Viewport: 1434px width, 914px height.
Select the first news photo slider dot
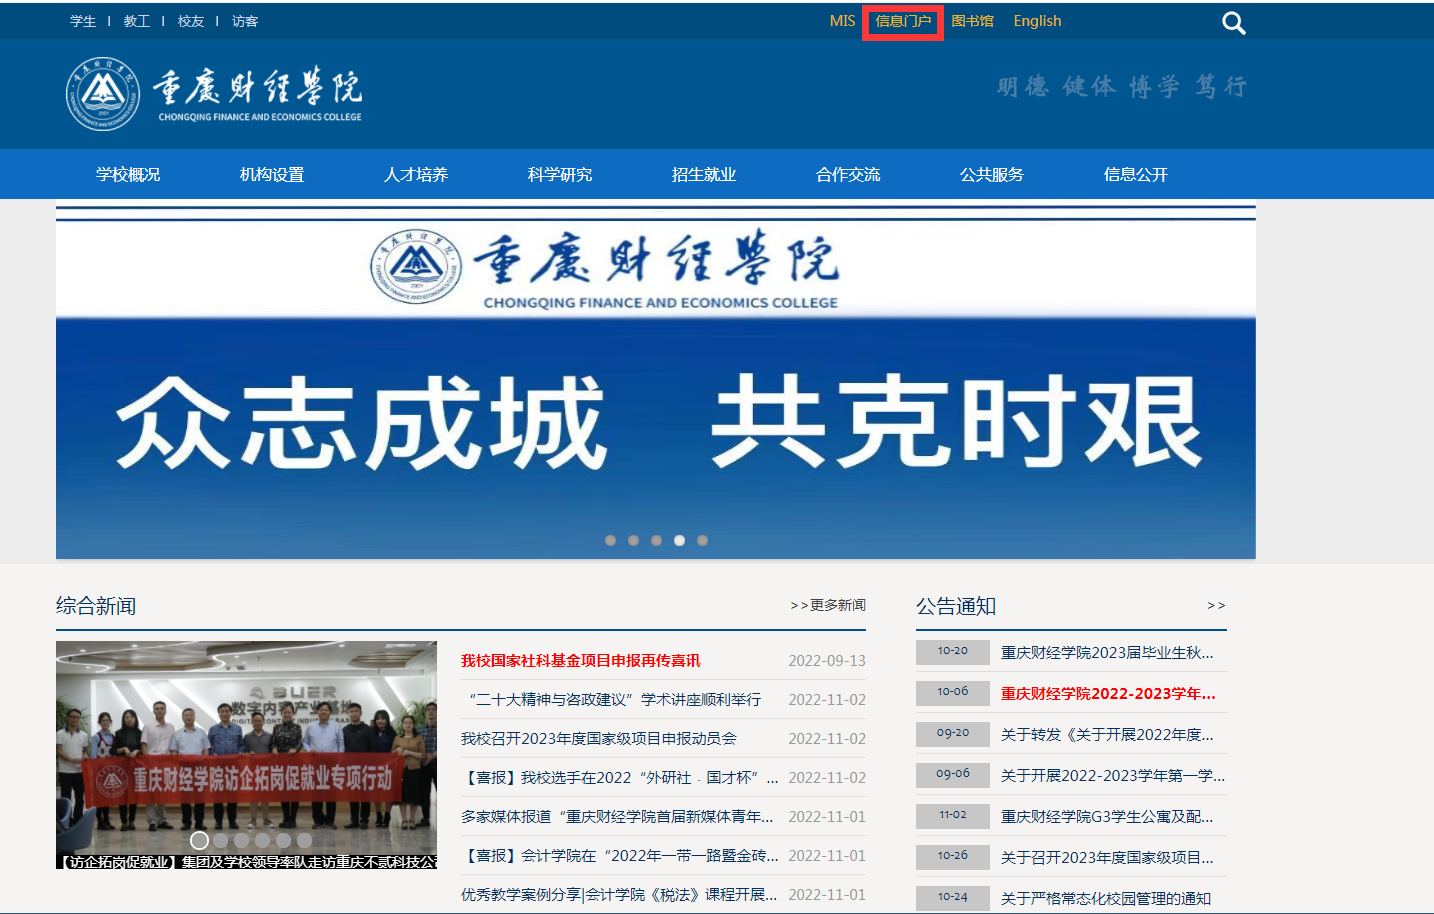(x=199, y=840)
